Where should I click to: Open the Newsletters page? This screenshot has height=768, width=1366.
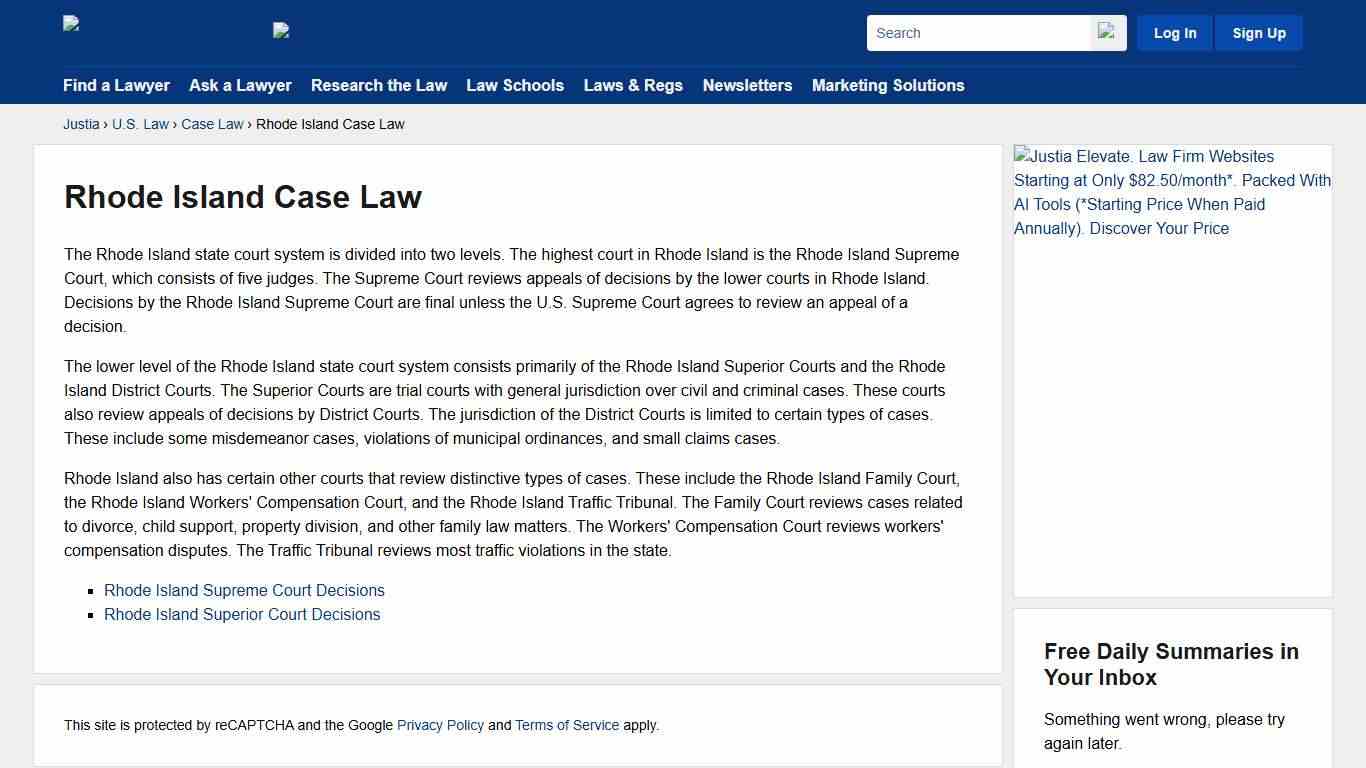tap(747, 86)
